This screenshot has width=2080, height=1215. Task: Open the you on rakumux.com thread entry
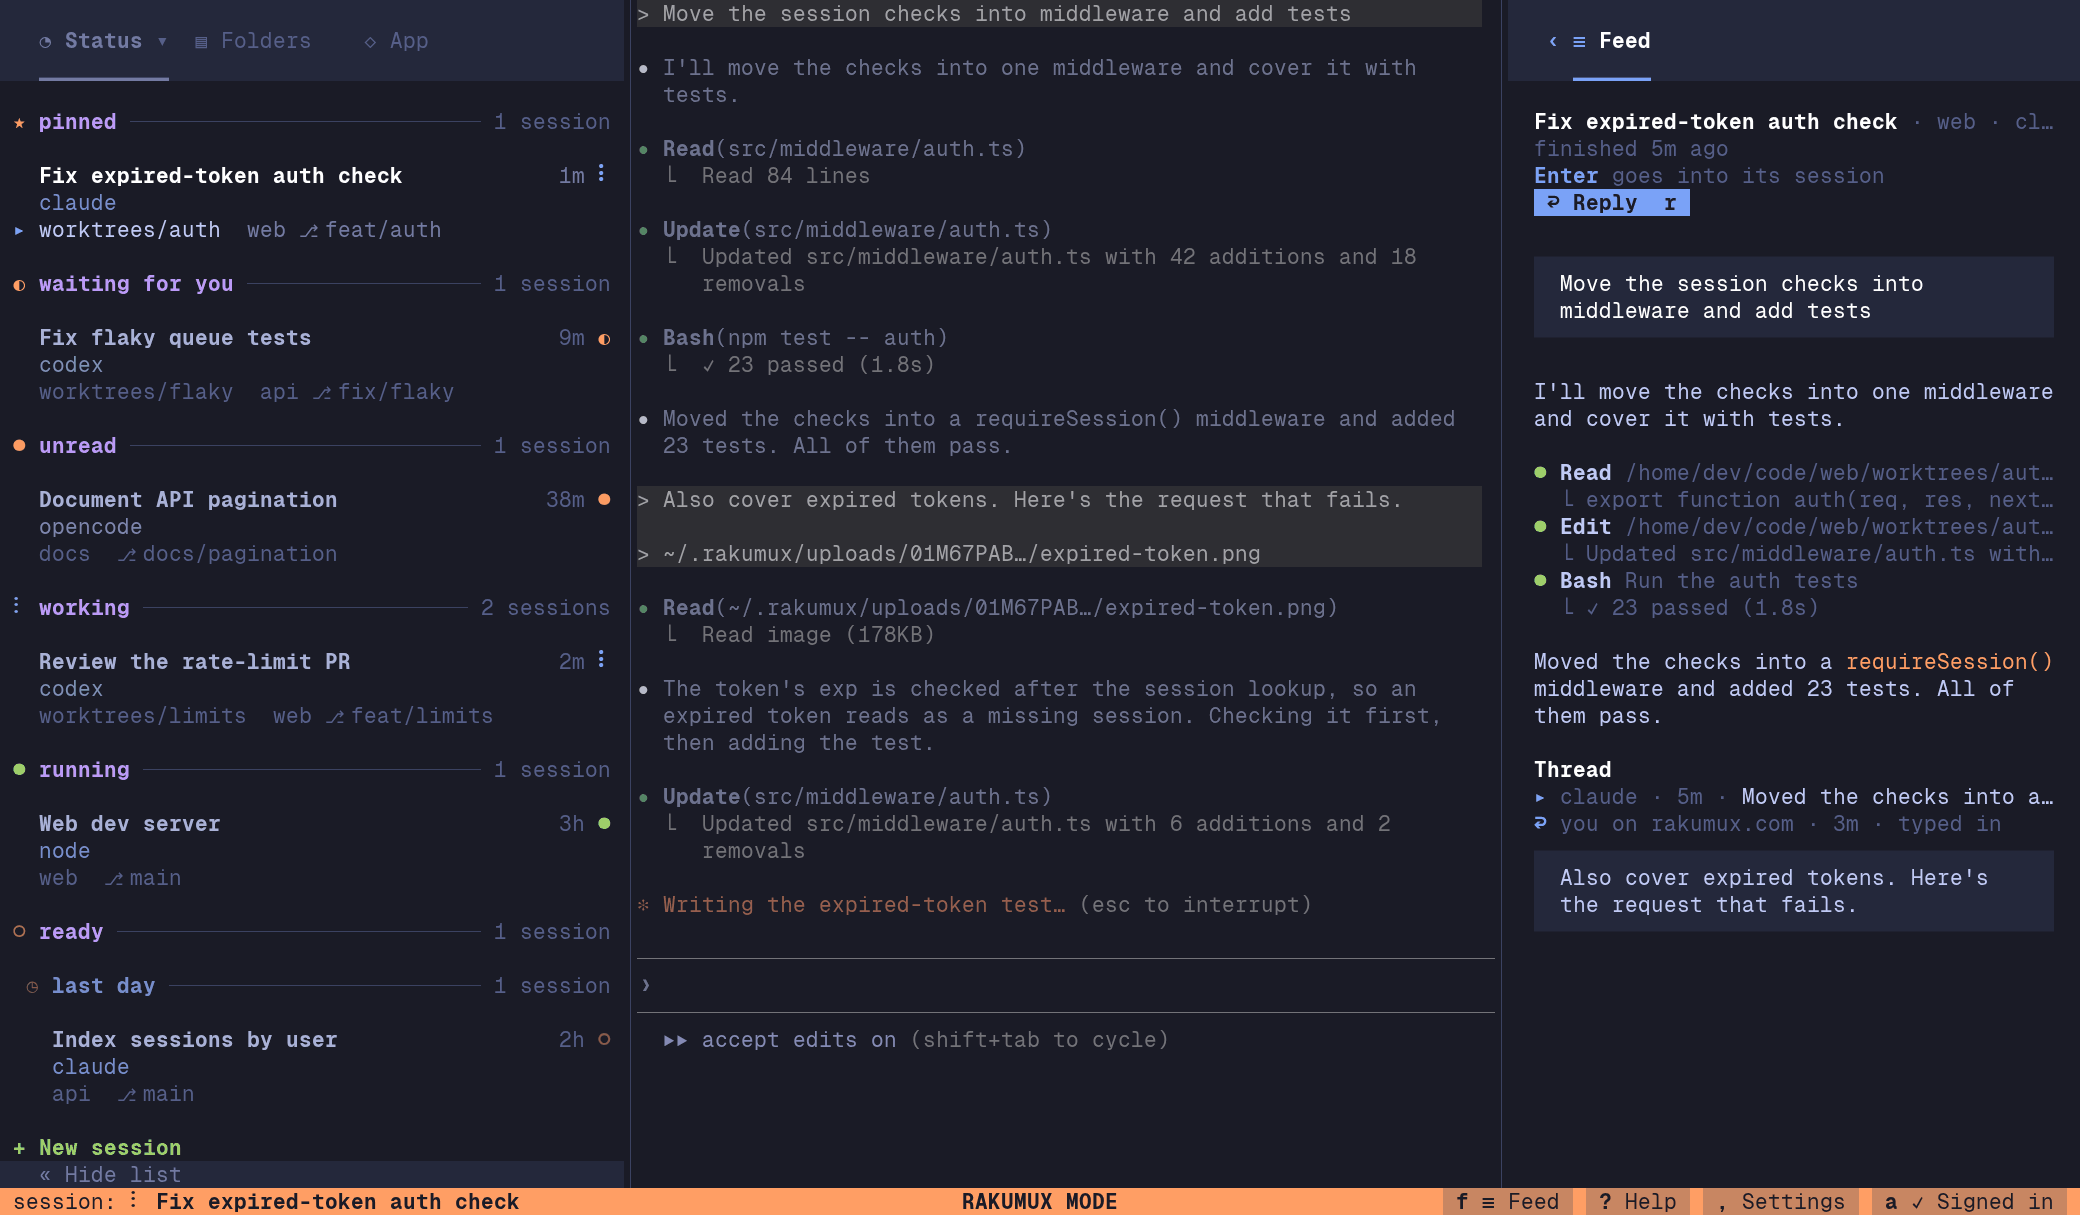1768,824
